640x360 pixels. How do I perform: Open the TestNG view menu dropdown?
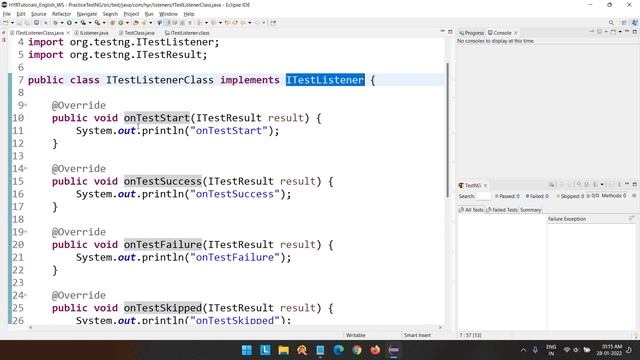(x=602, y=184)
